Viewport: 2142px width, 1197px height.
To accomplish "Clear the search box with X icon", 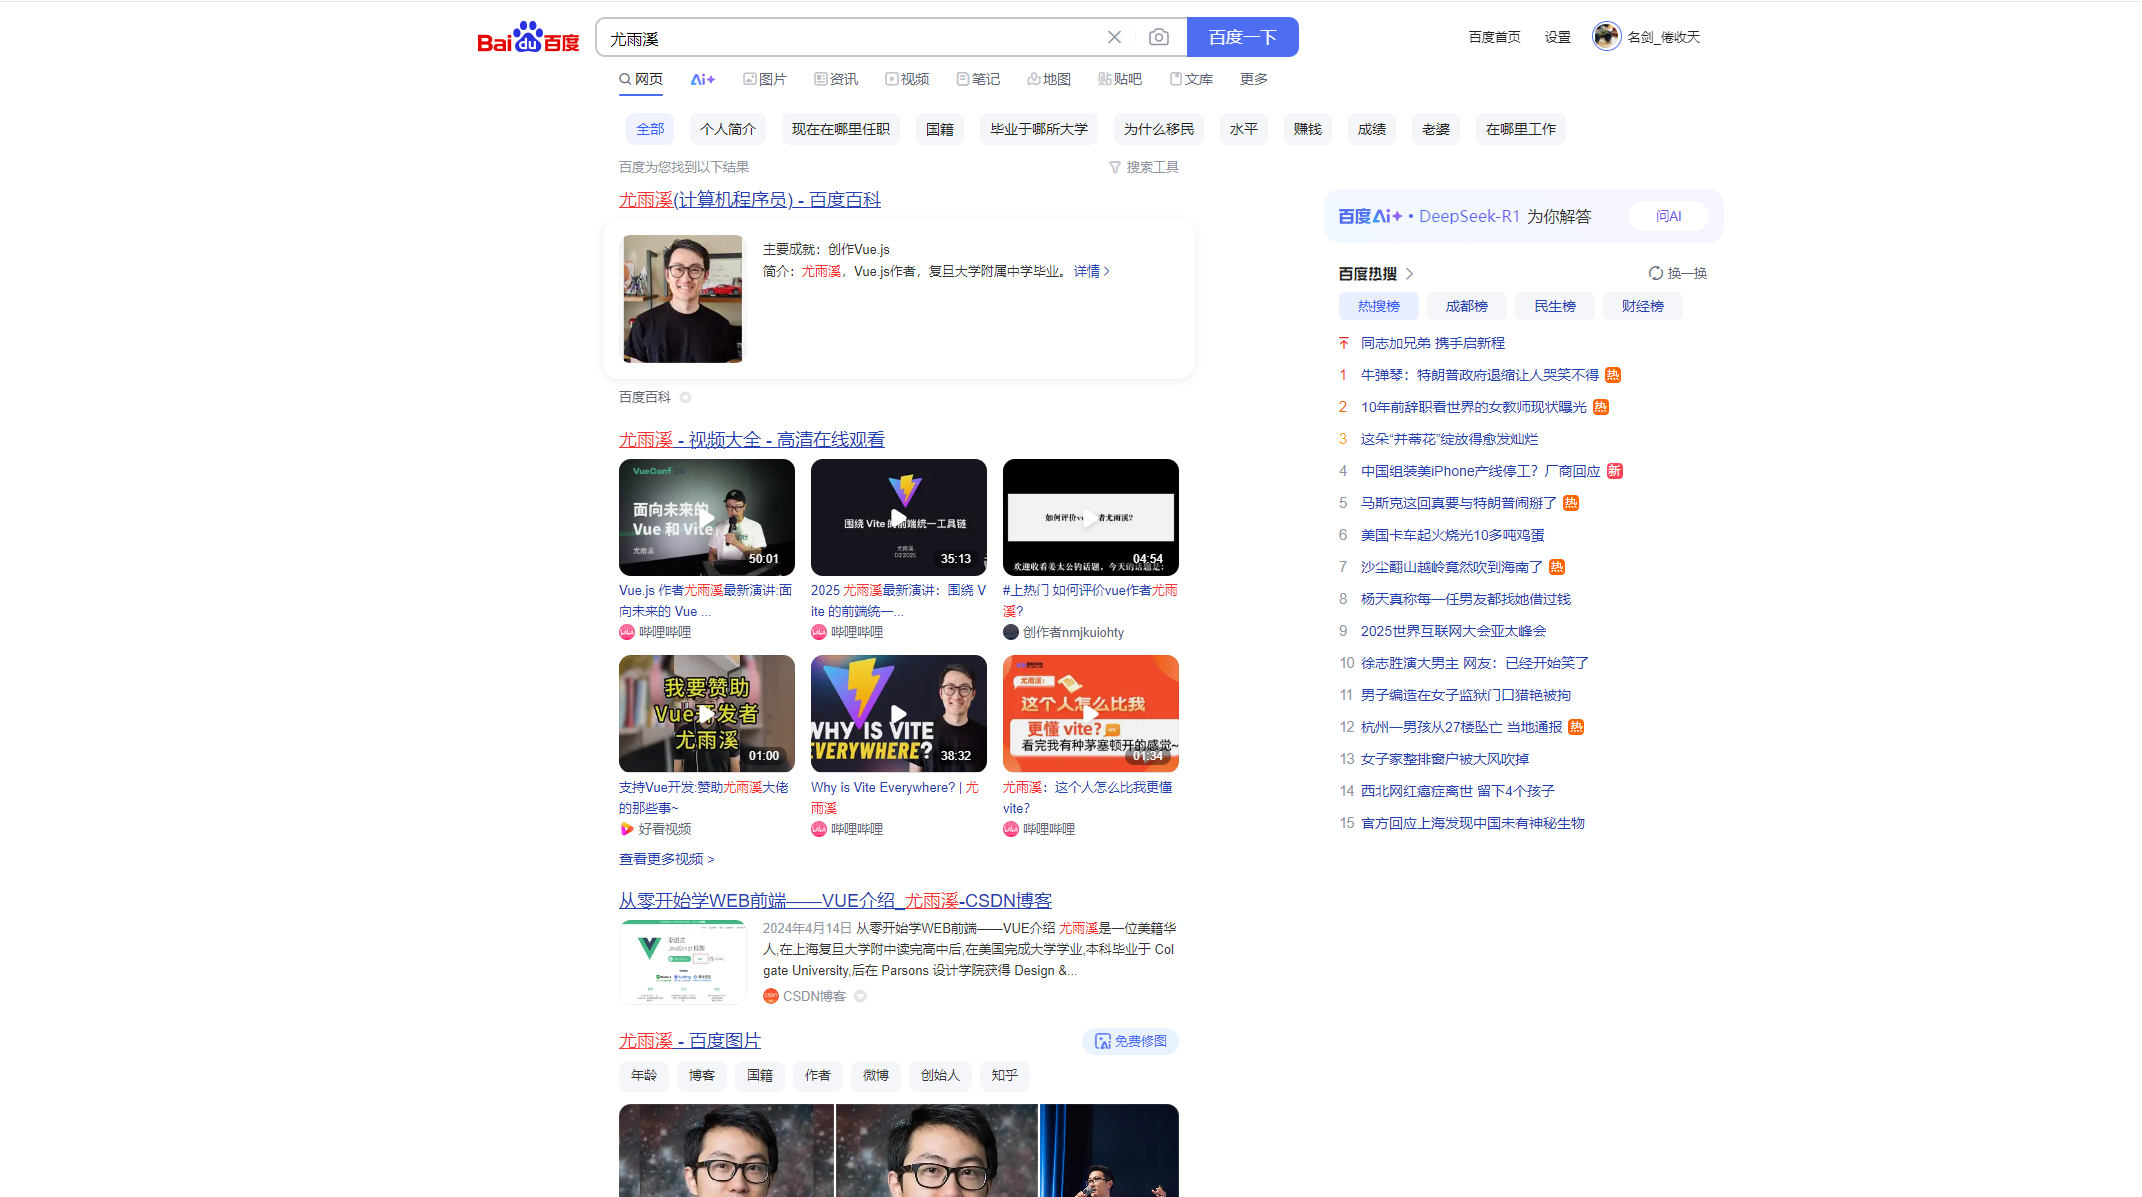I will pos(1114,37).
